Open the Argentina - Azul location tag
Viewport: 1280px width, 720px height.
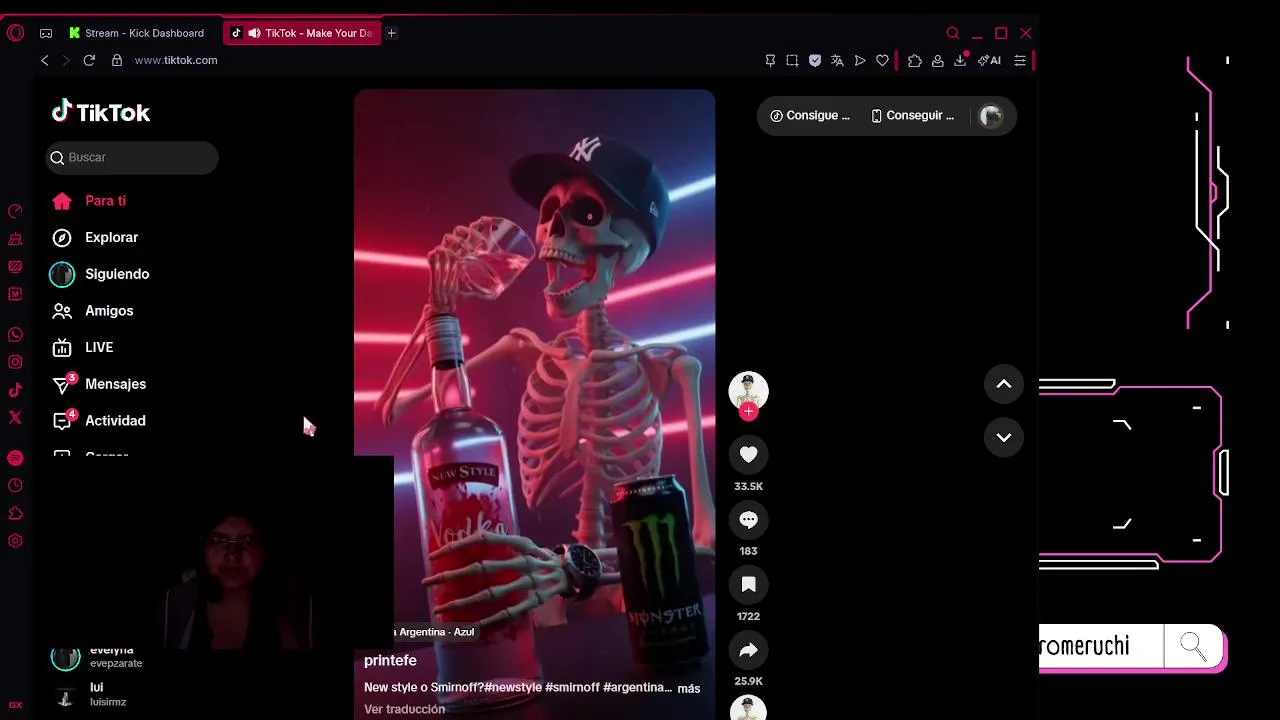435,632
